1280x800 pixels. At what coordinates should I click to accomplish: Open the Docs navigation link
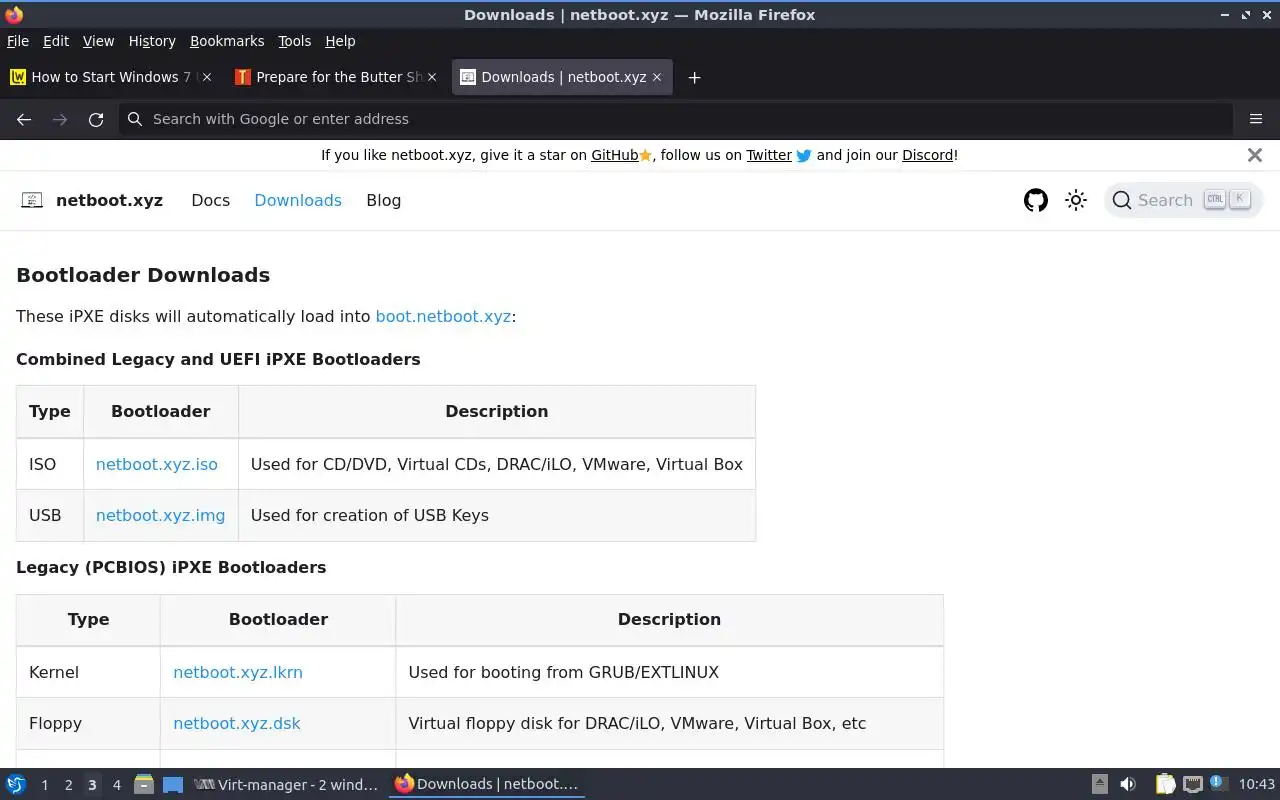click(210, 200)
